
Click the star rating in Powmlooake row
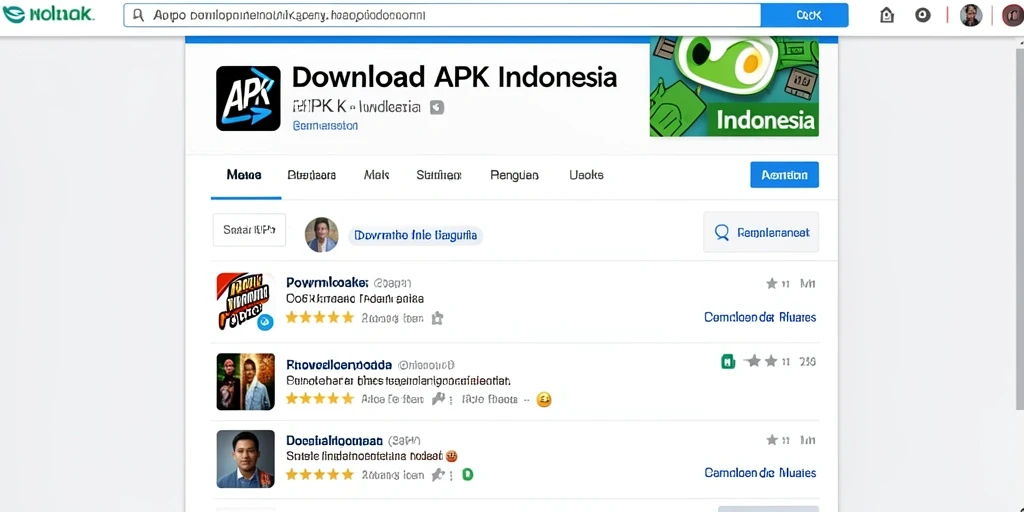pyautogui.click(x=320, y=318)
